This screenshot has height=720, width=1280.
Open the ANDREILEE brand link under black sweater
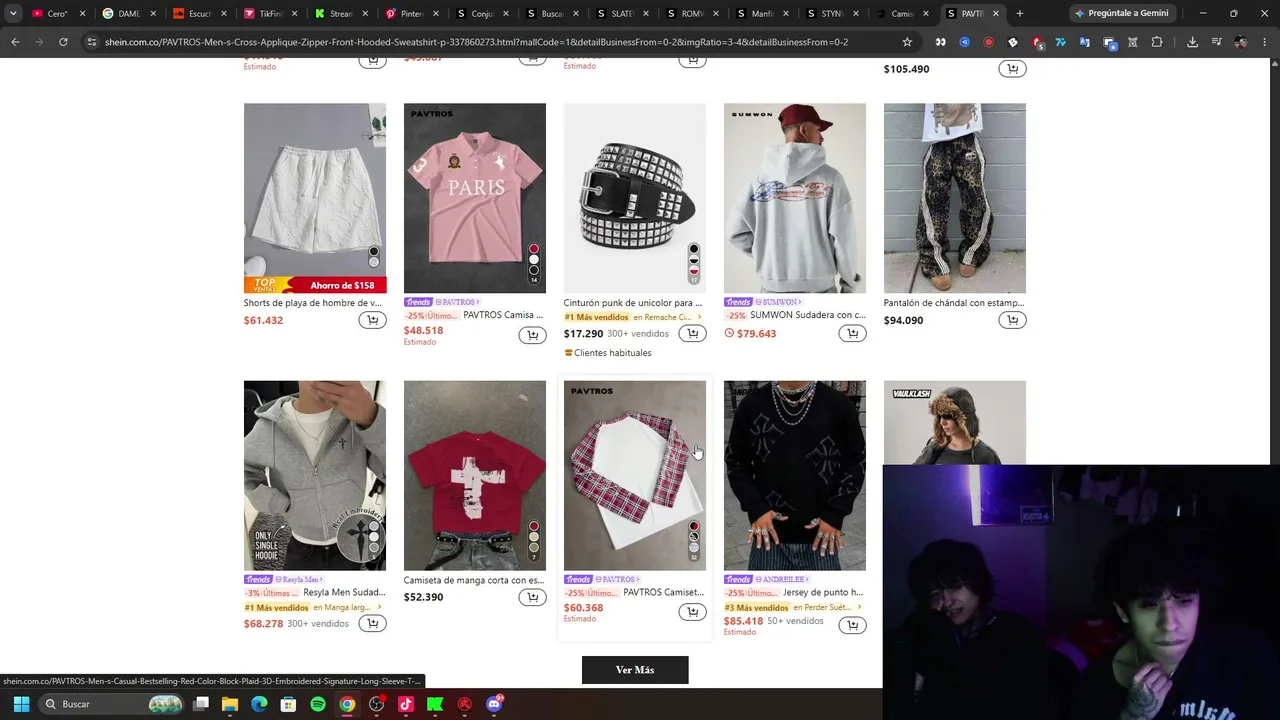[x=782, y=579]
